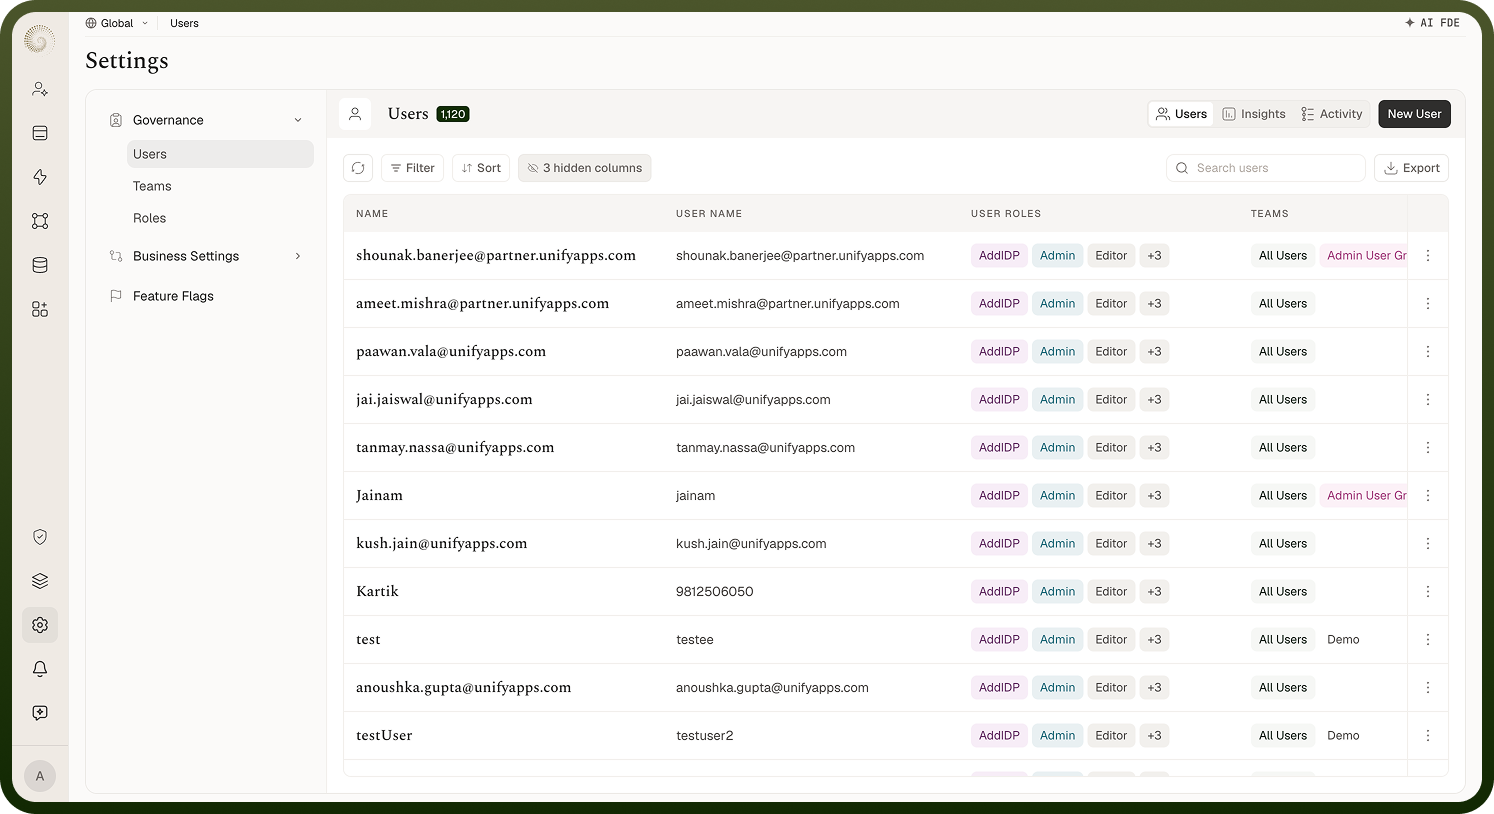This screenshot has width=1494, height=814.
Task: Expand Business Settings section
Action: [x=298, y=256]
